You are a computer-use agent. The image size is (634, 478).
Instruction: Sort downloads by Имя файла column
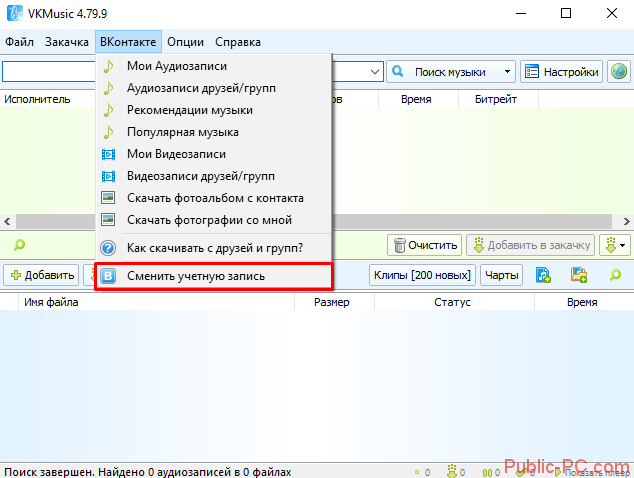click(x=156, y=302)
